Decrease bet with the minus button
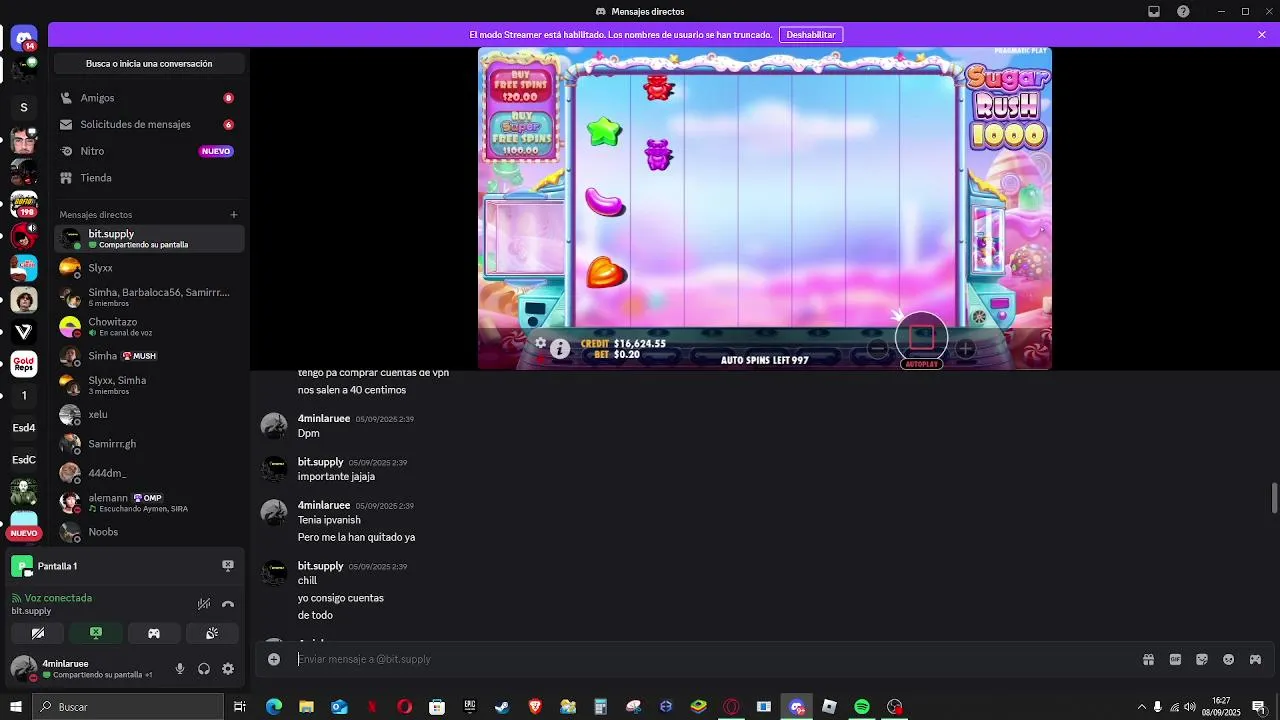This screenshot has width=1280, height=720. (877, 349)
